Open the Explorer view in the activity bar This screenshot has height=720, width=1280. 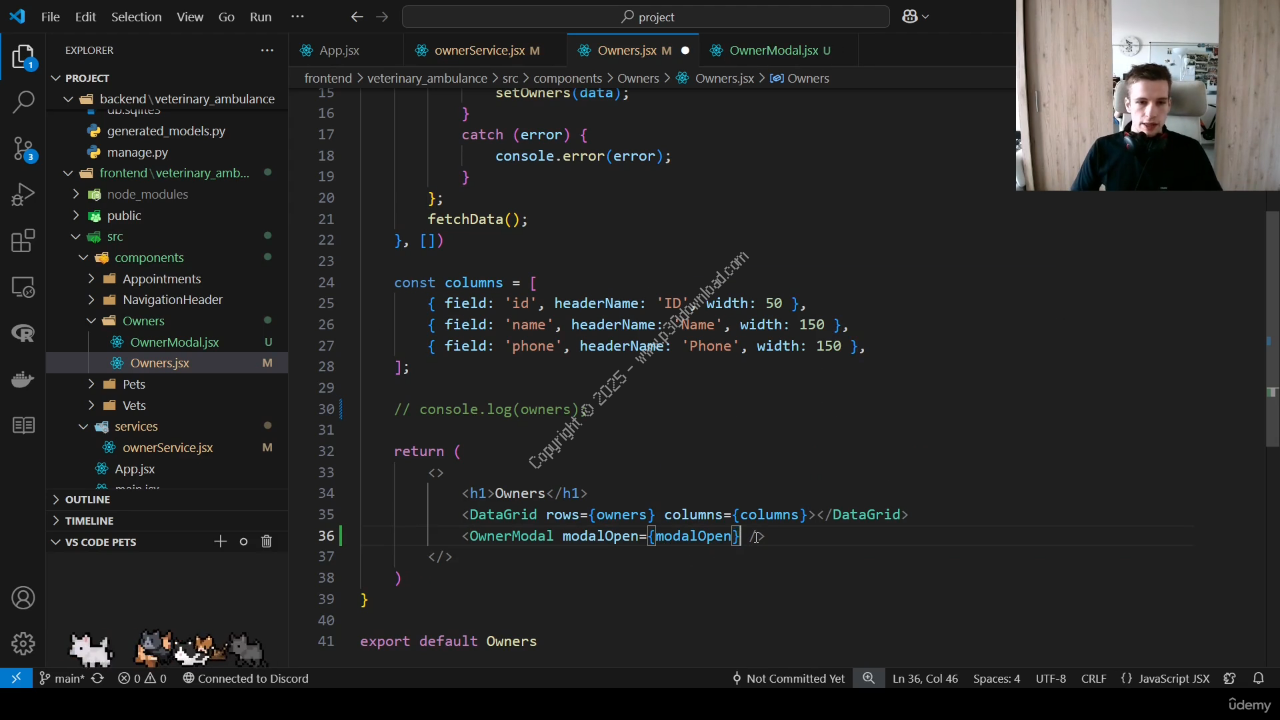[x=23, y=57]
